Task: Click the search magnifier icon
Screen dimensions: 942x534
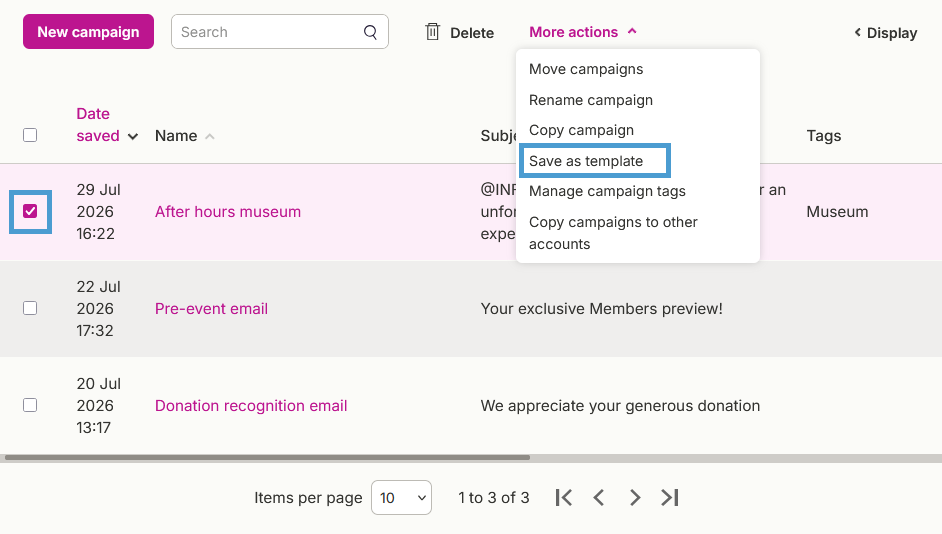Action: 371,32
